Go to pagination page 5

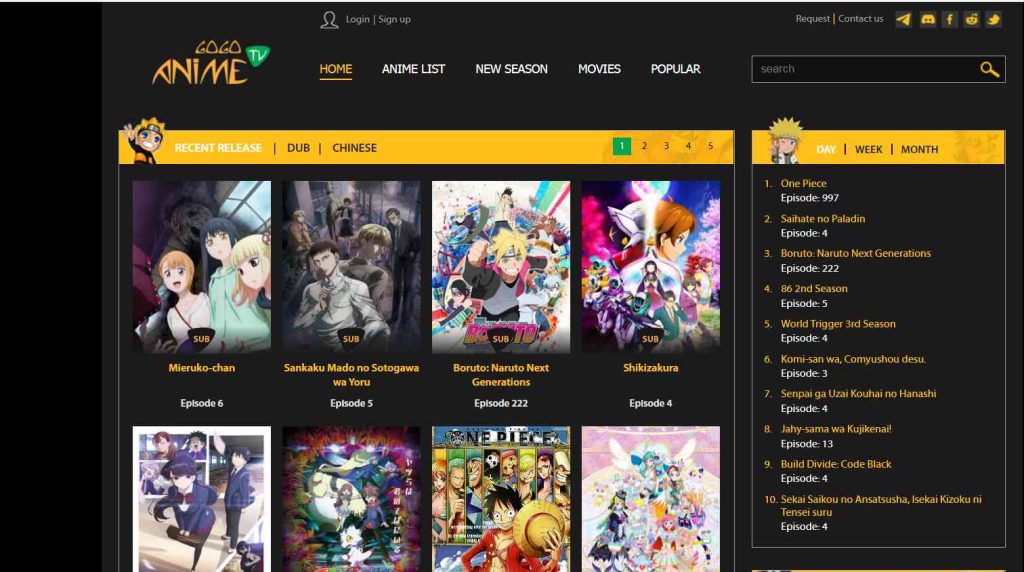pos(711,146)
